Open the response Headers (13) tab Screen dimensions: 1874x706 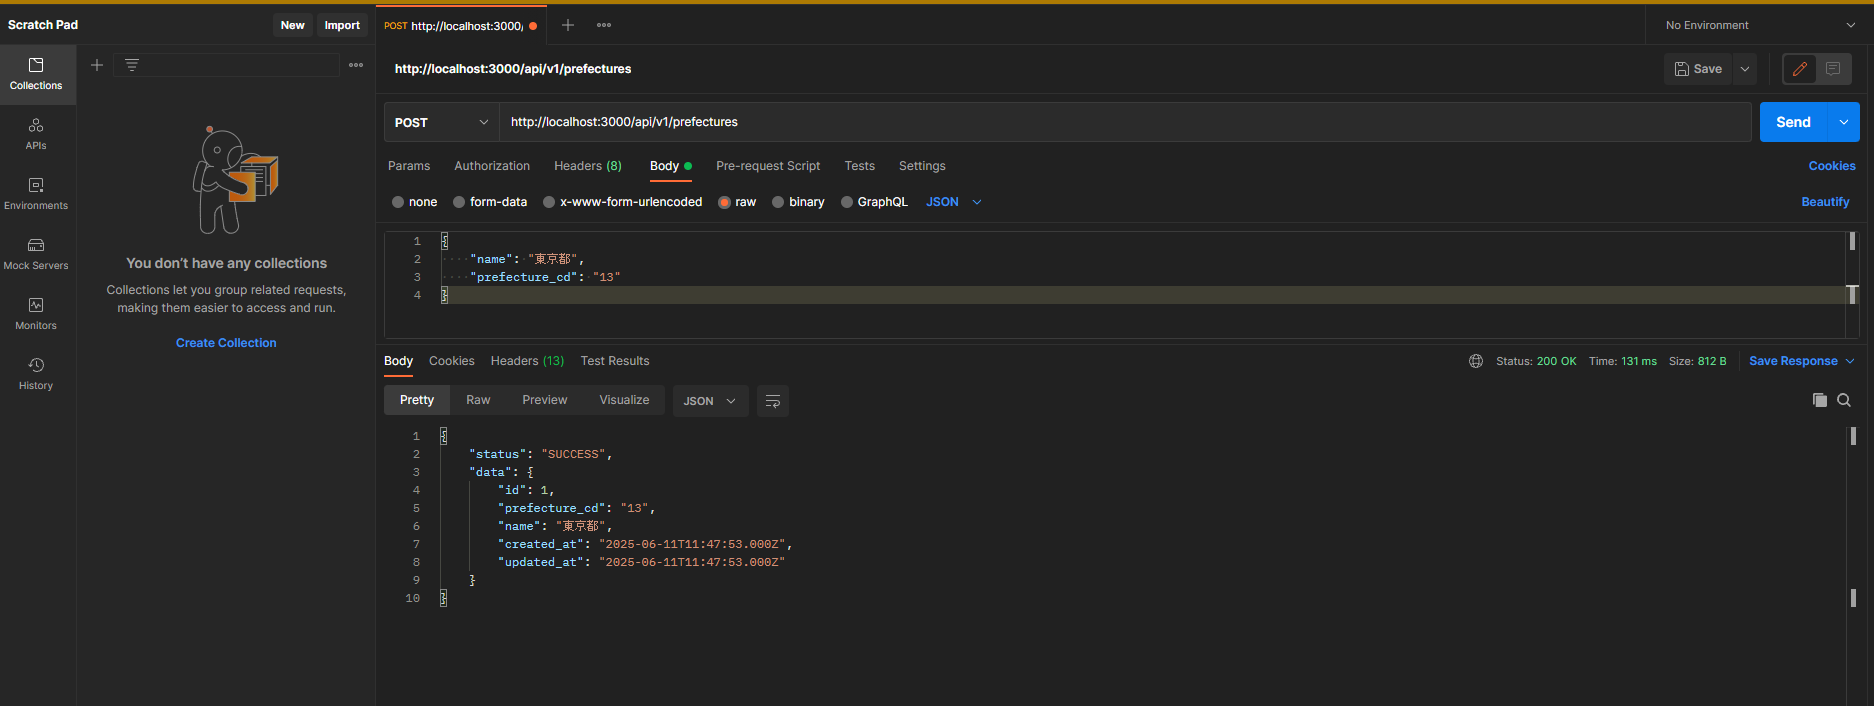click(x=527, y=361)
